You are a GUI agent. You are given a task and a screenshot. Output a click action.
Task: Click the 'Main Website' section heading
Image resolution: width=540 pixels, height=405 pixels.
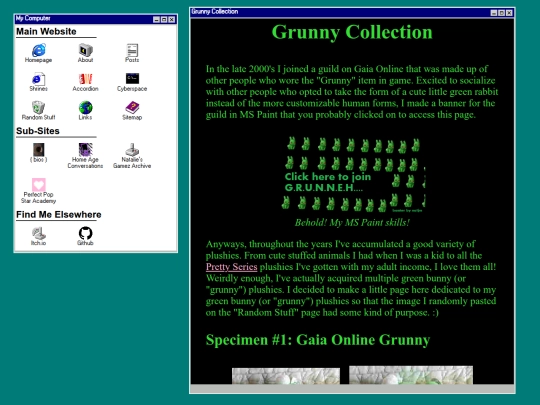point(46,31)
